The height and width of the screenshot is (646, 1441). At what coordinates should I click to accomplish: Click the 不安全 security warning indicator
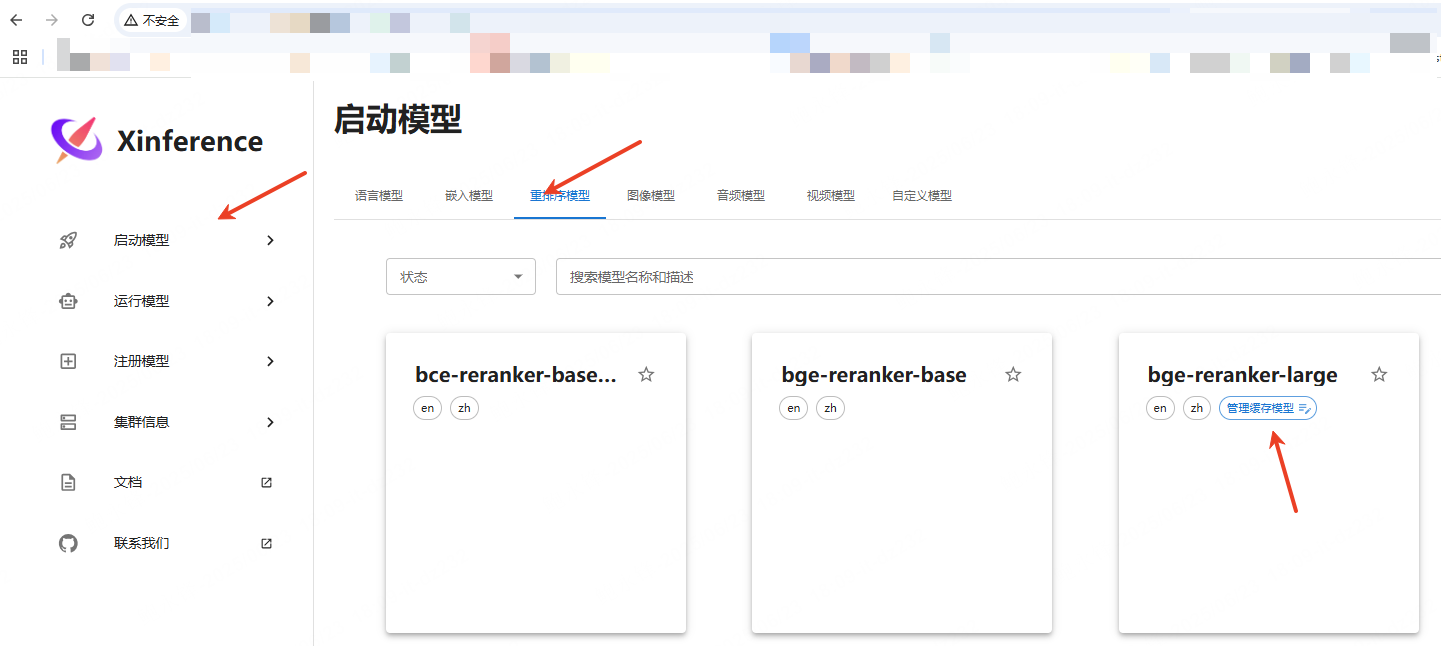pyautogui.click(x=152, y=20)
